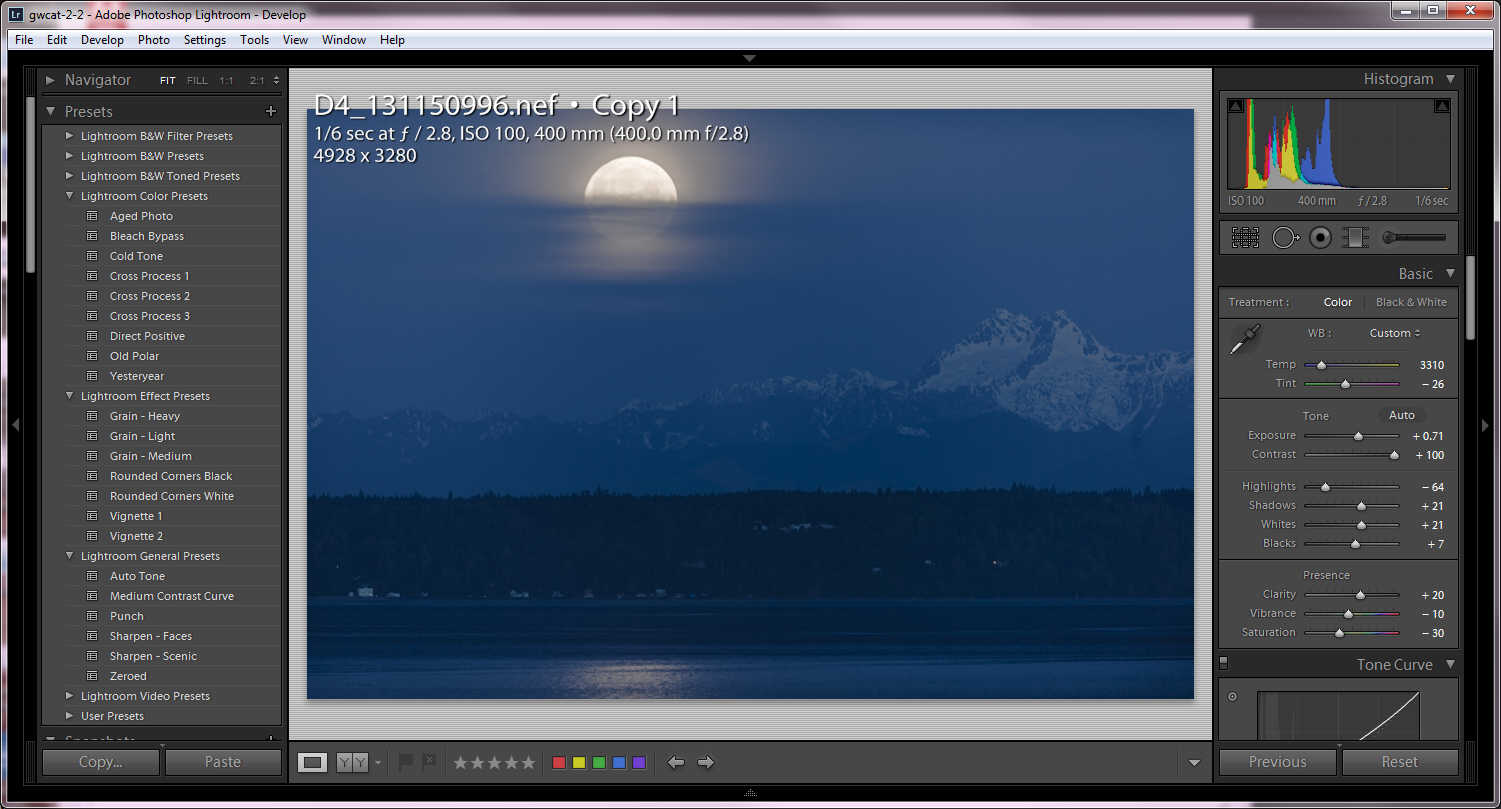Collapse the Histogram panel

(x=1450, y=79)
